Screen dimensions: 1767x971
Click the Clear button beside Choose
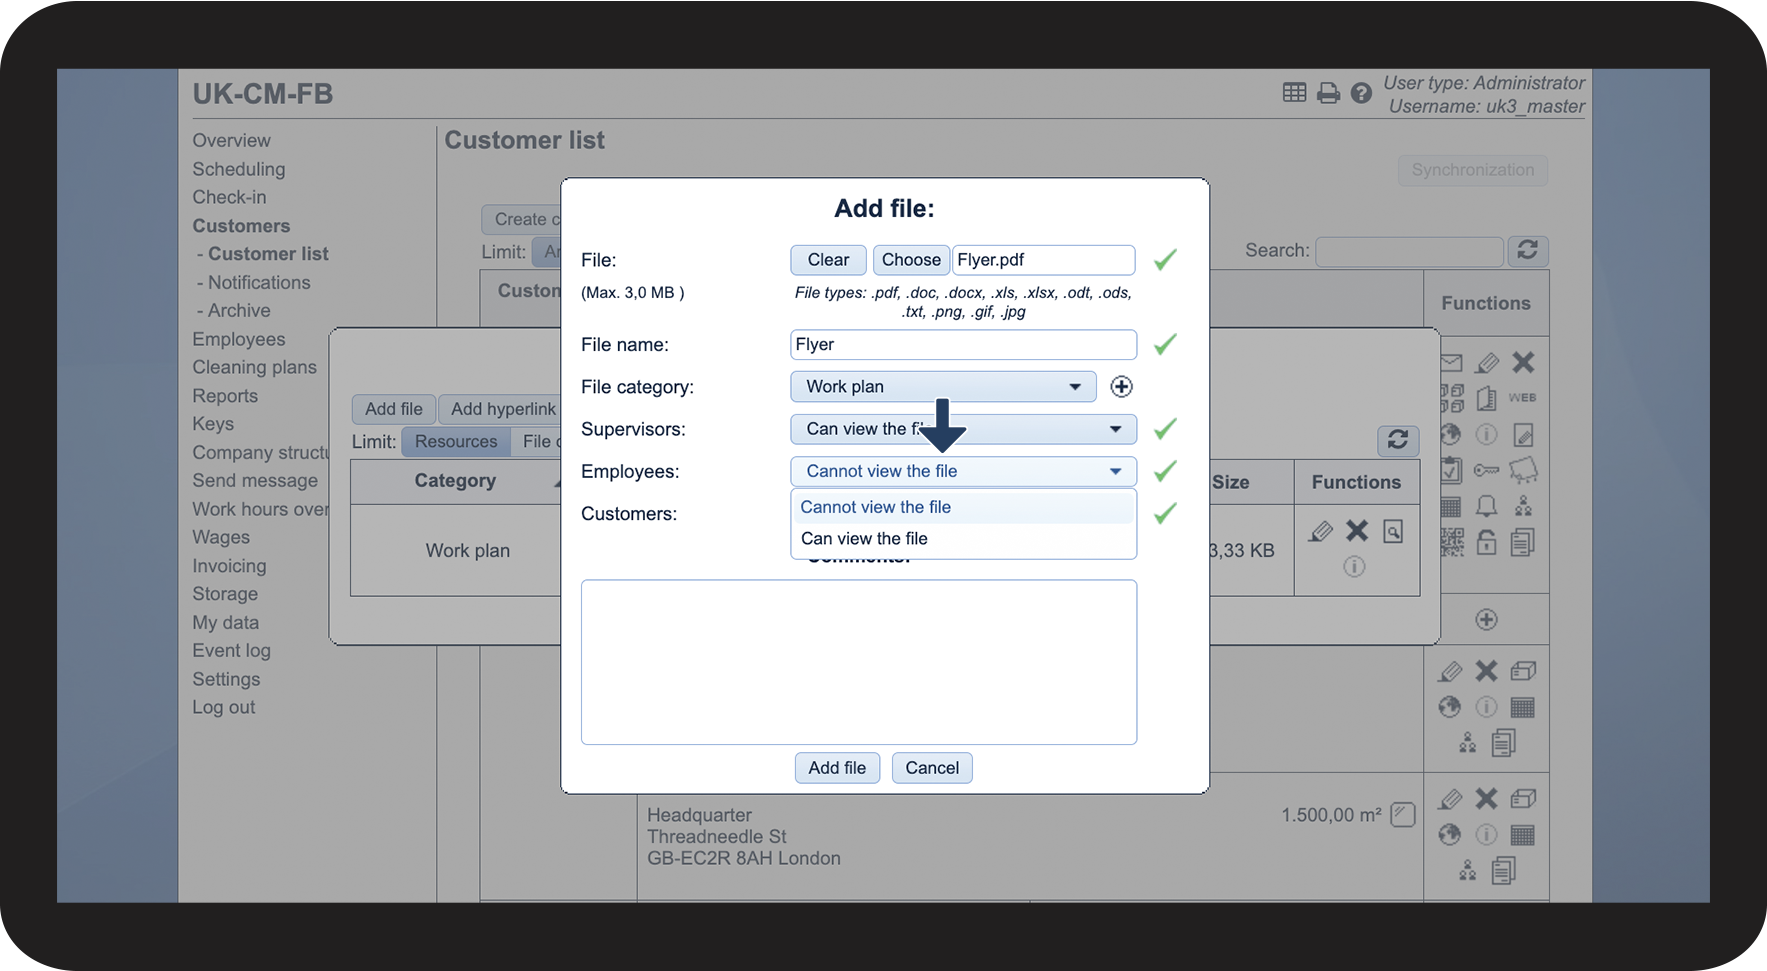click(x=828, y=260)
